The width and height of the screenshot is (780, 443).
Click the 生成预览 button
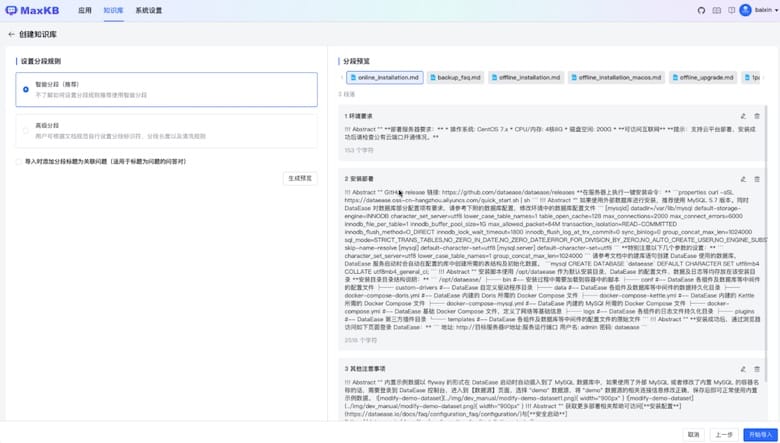[x=300, y=178]
